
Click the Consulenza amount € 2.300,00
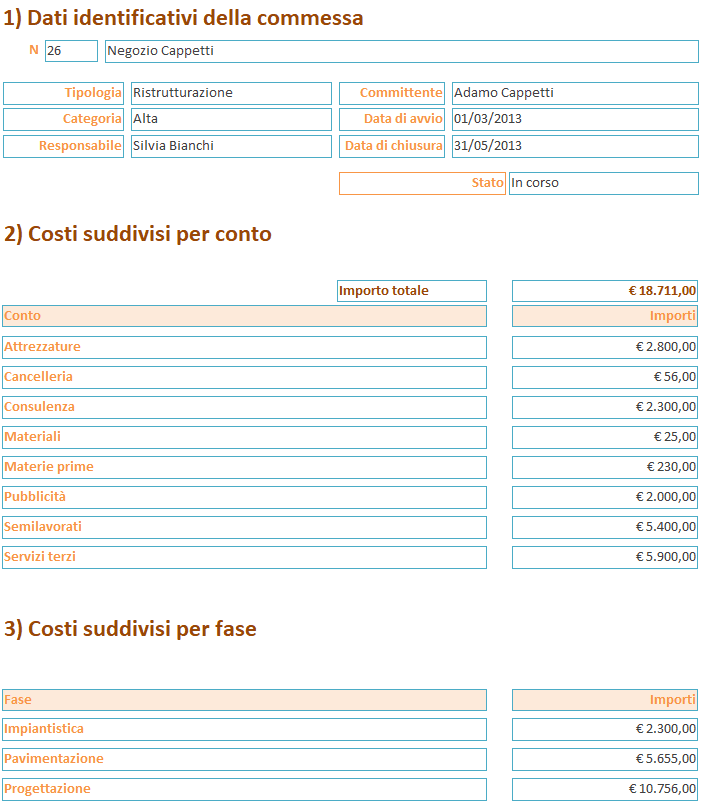click(605, 407)
